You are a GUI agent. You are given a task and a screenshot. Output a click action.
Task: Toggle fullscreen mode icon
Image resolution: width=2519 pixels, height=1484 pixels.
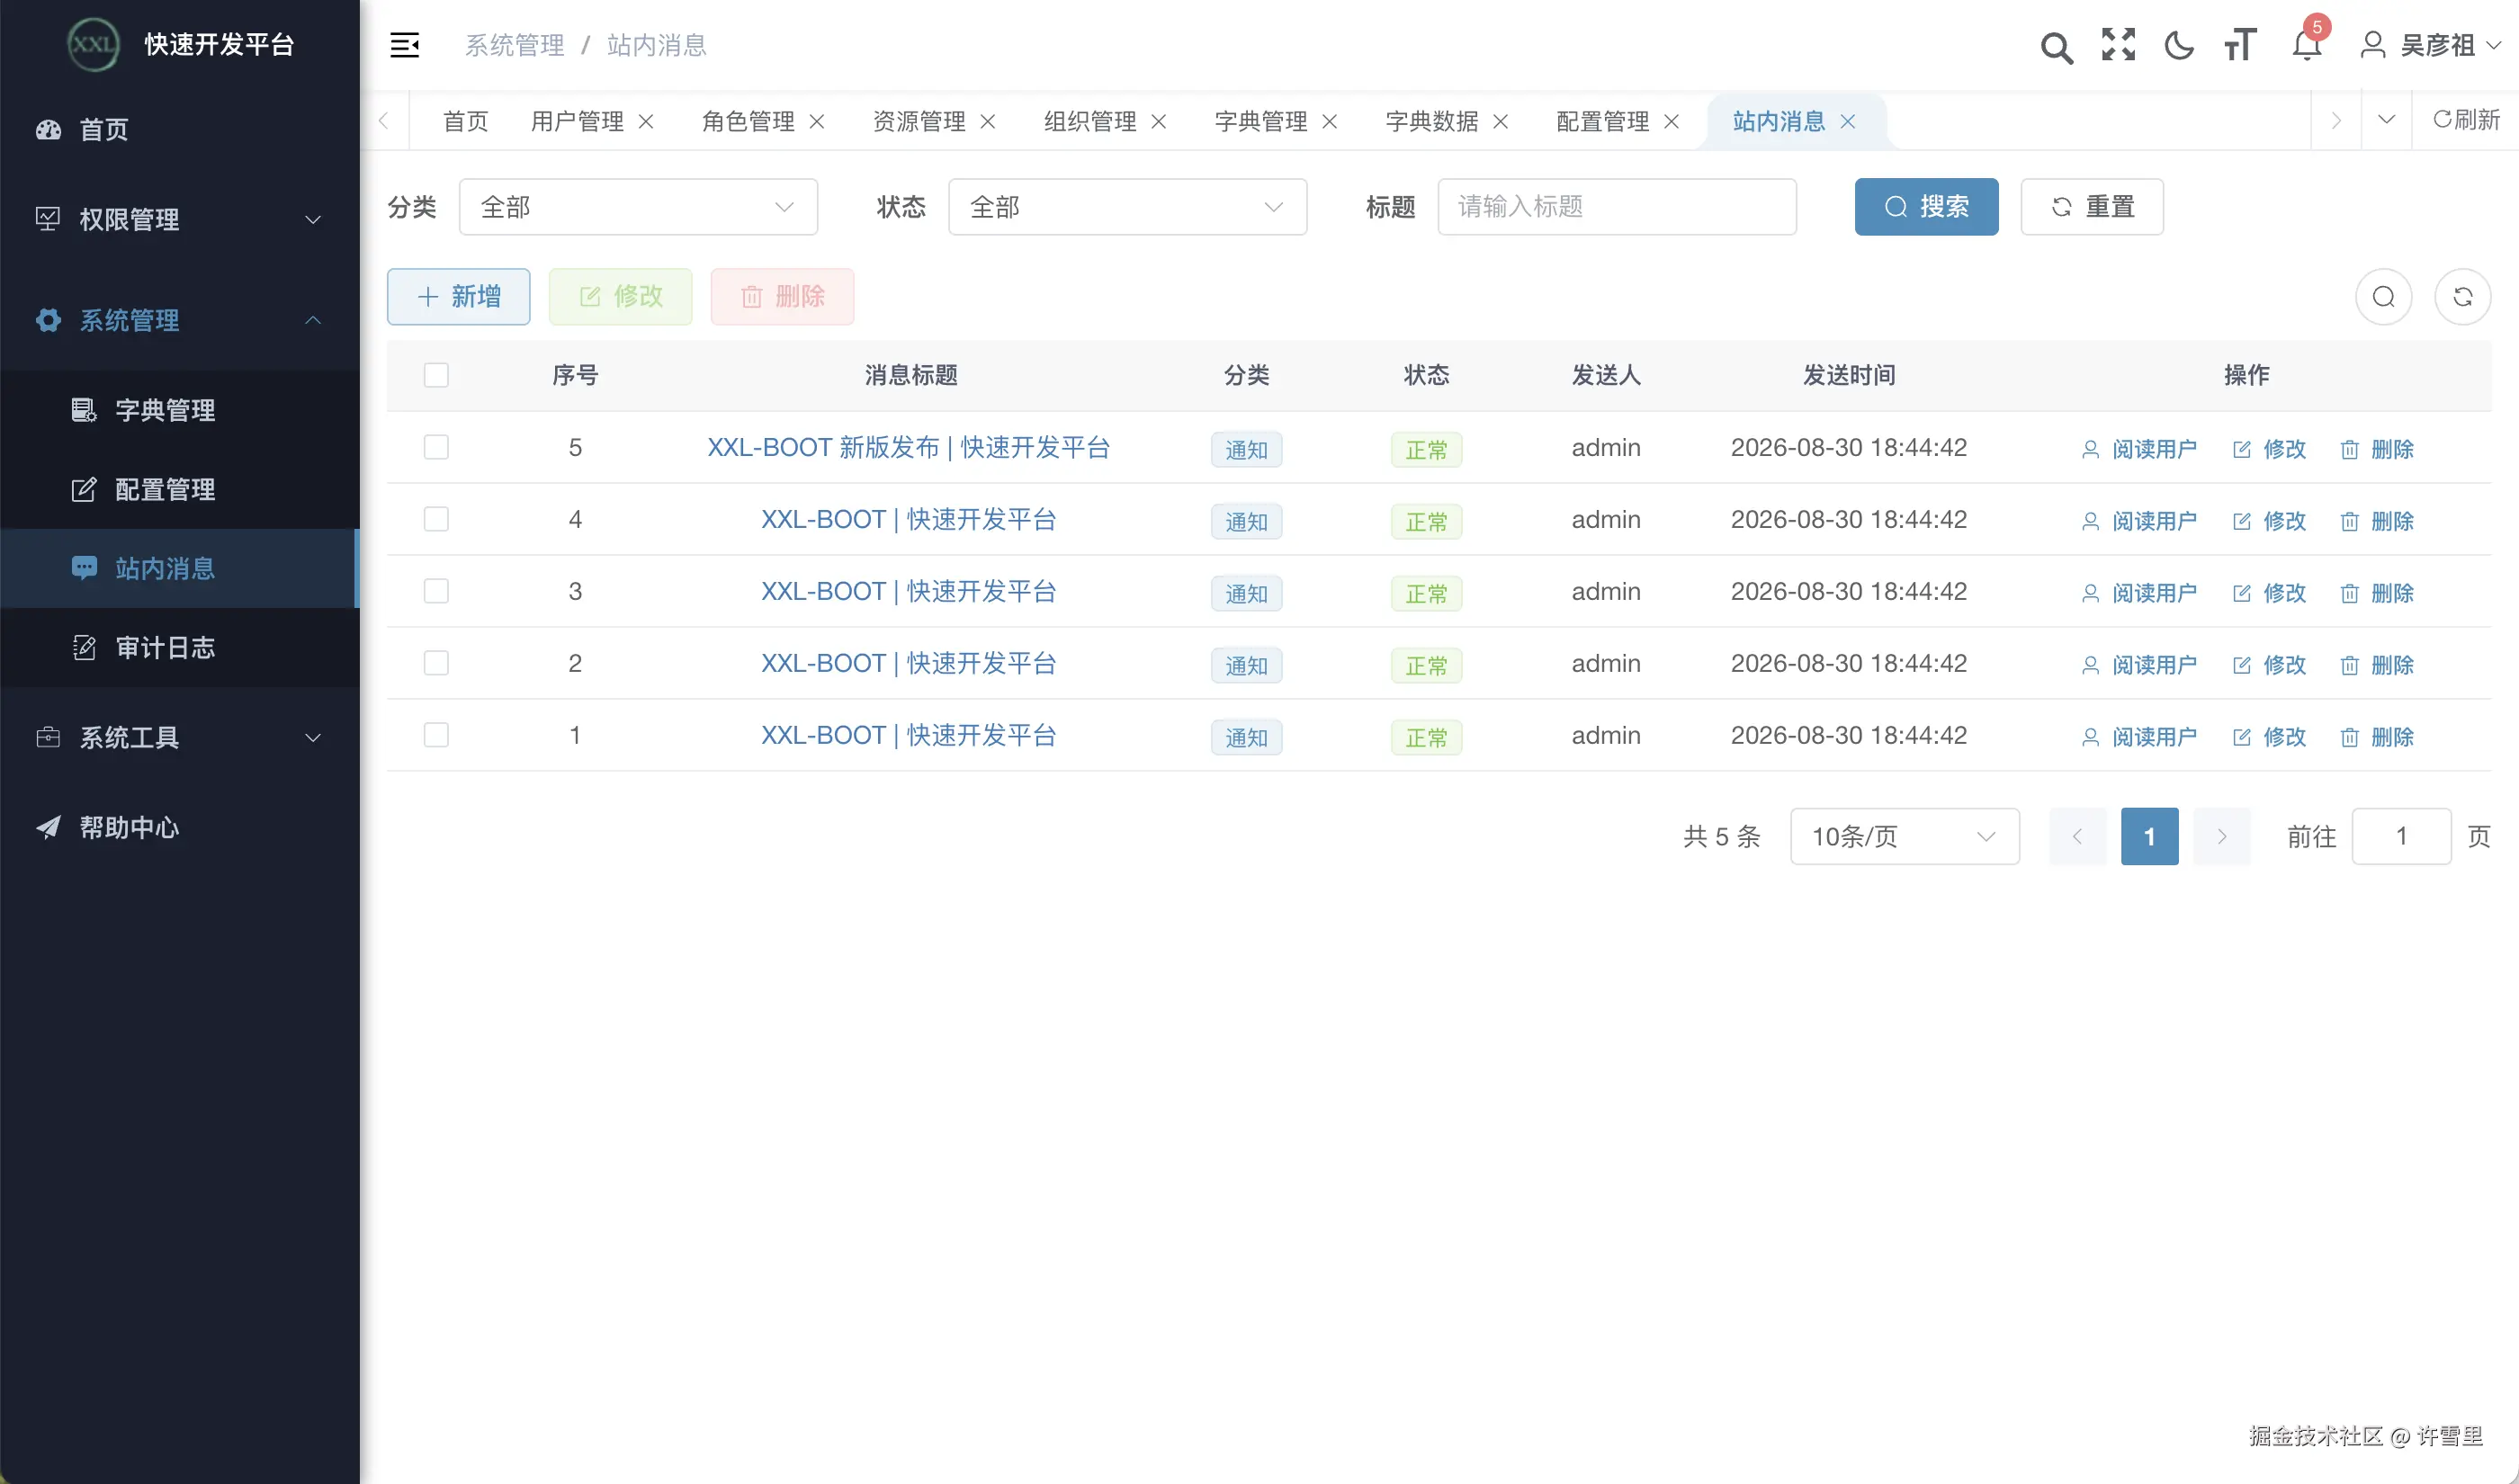tap(2118, 45)
